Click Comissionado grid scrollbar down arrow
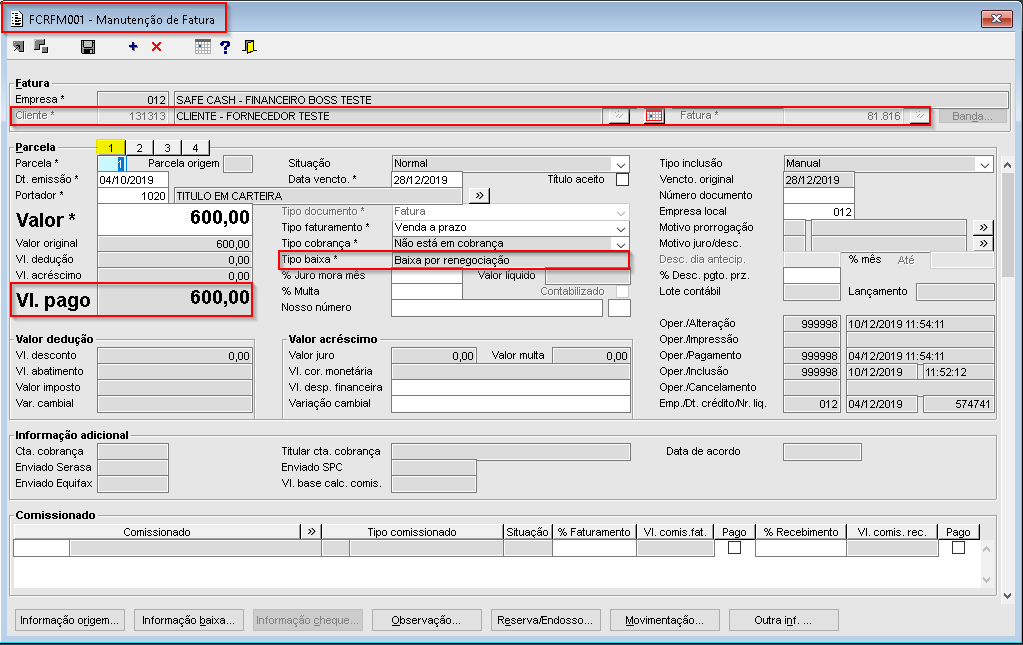Screen dimensions: 1023x645 click(x=986, y=580)
